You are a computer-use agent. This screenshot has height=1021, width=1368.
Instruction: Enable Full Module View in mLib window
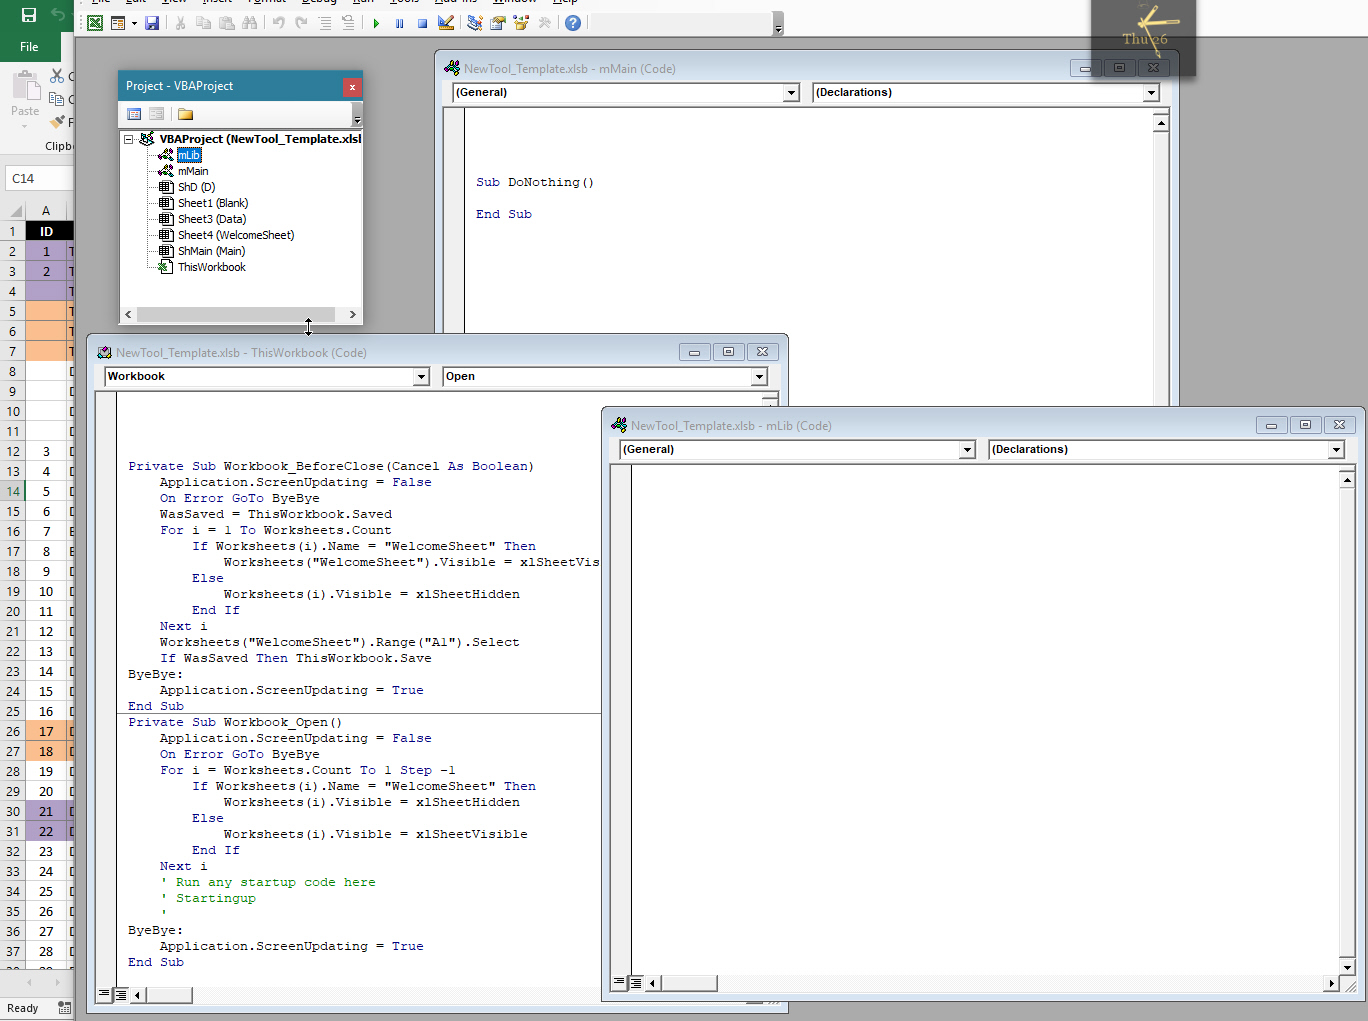click(635, 983)
